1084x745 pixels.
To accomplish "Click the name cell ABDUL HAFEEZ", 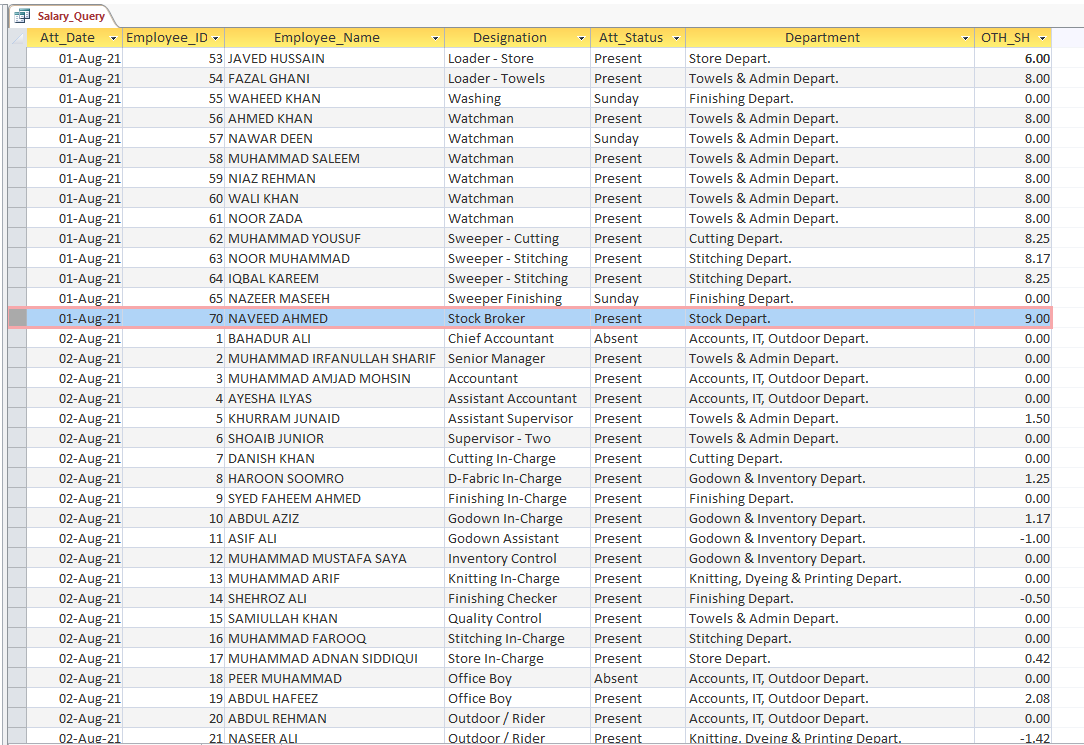I will [335, 699].
